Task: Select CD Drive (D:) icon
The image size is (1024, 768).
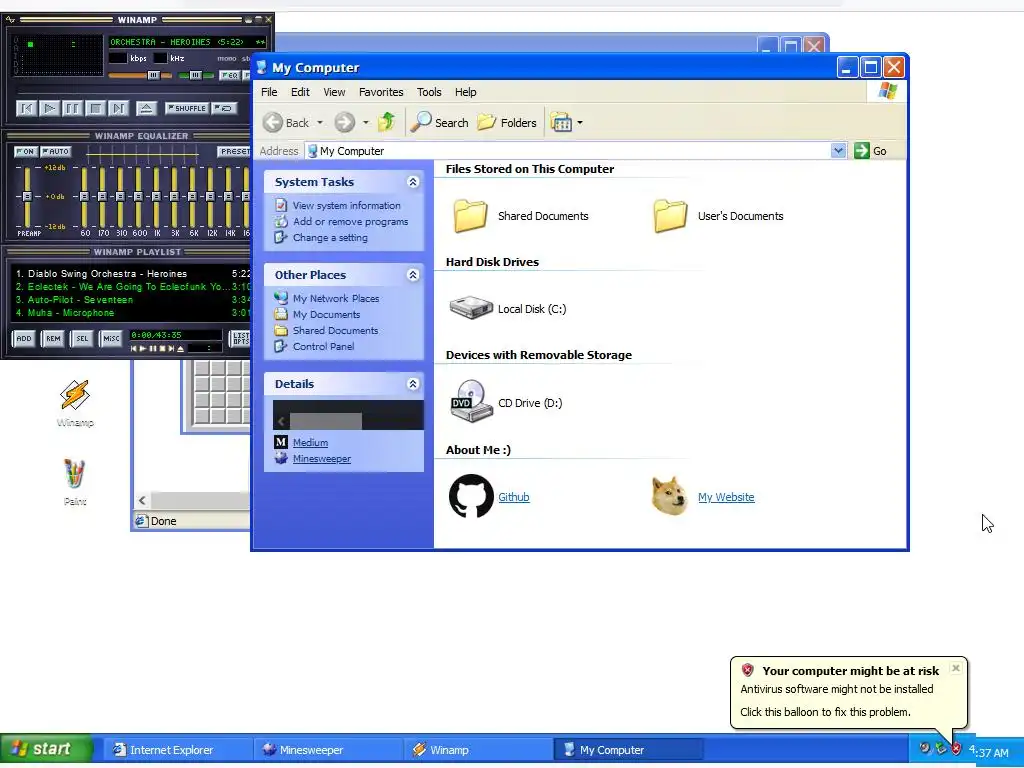Action: [471, 402]
